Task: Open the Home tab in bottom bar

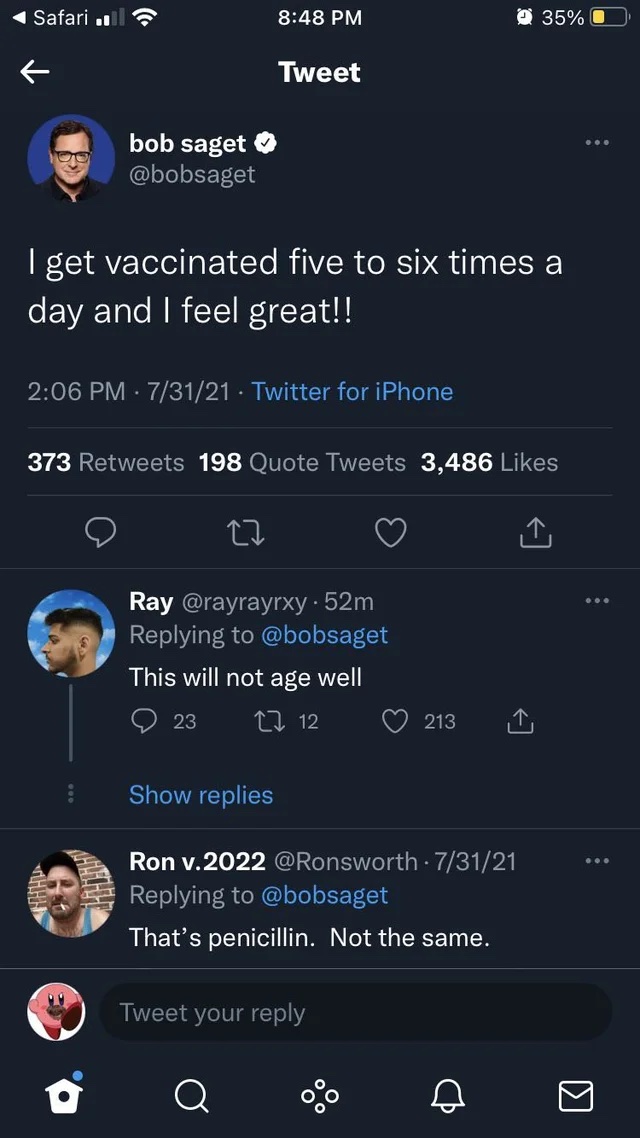Action: point(62,1095)
